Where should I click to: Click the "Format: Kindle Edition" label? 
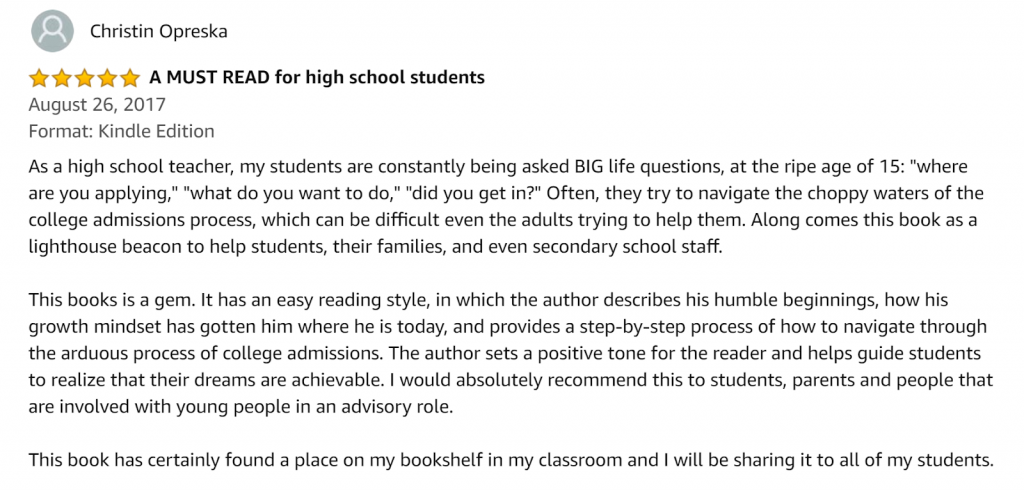(x=121, y=131)
